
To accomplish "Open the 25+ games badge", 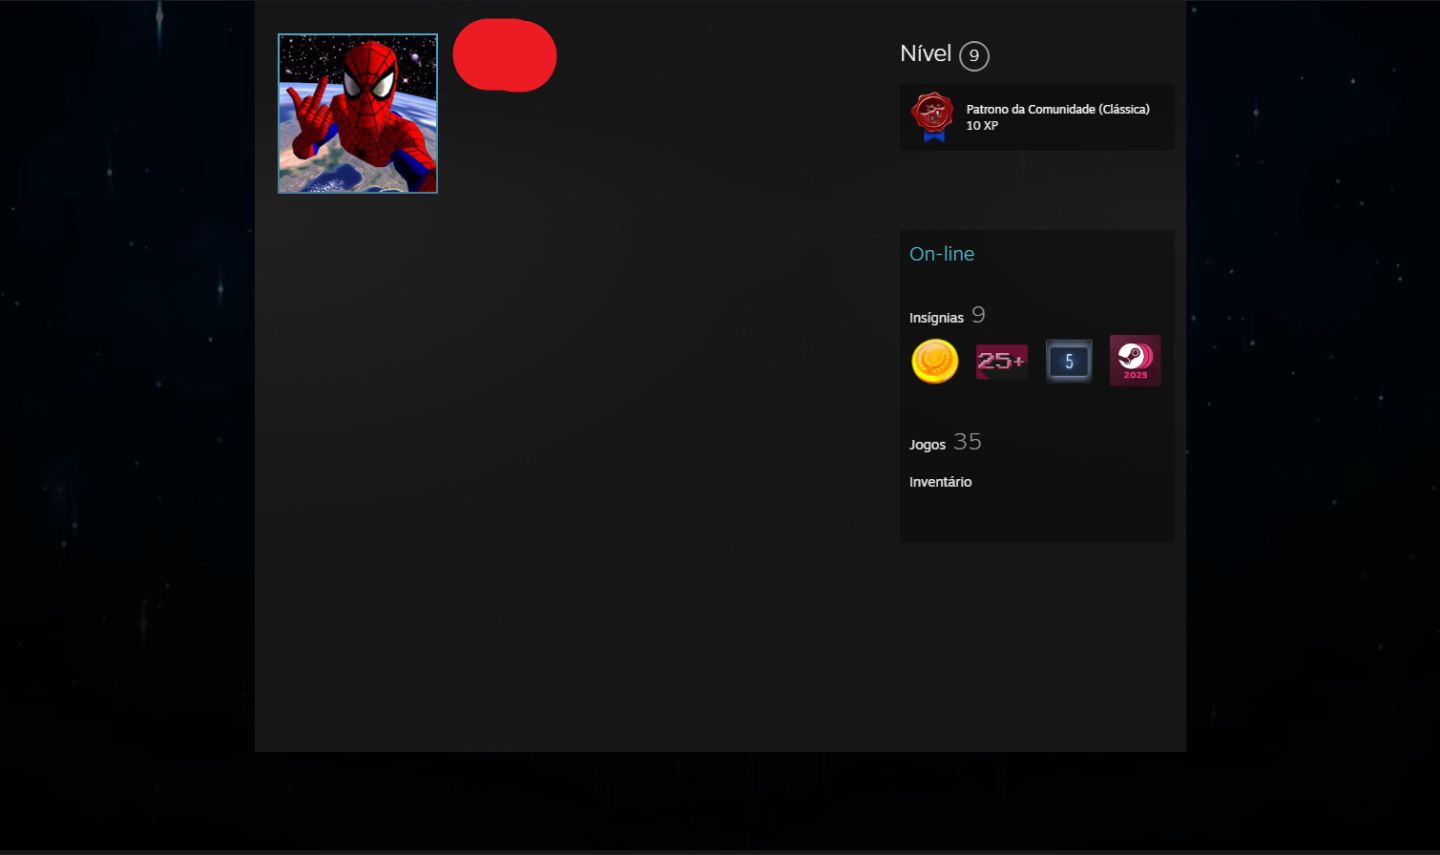I will pos(1001,361).
